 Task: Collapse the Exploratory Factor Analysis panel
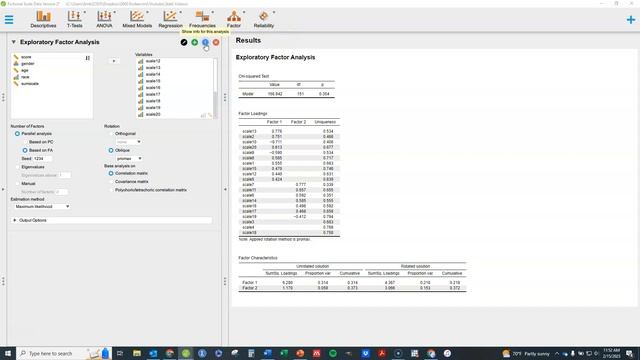[13, 42]
